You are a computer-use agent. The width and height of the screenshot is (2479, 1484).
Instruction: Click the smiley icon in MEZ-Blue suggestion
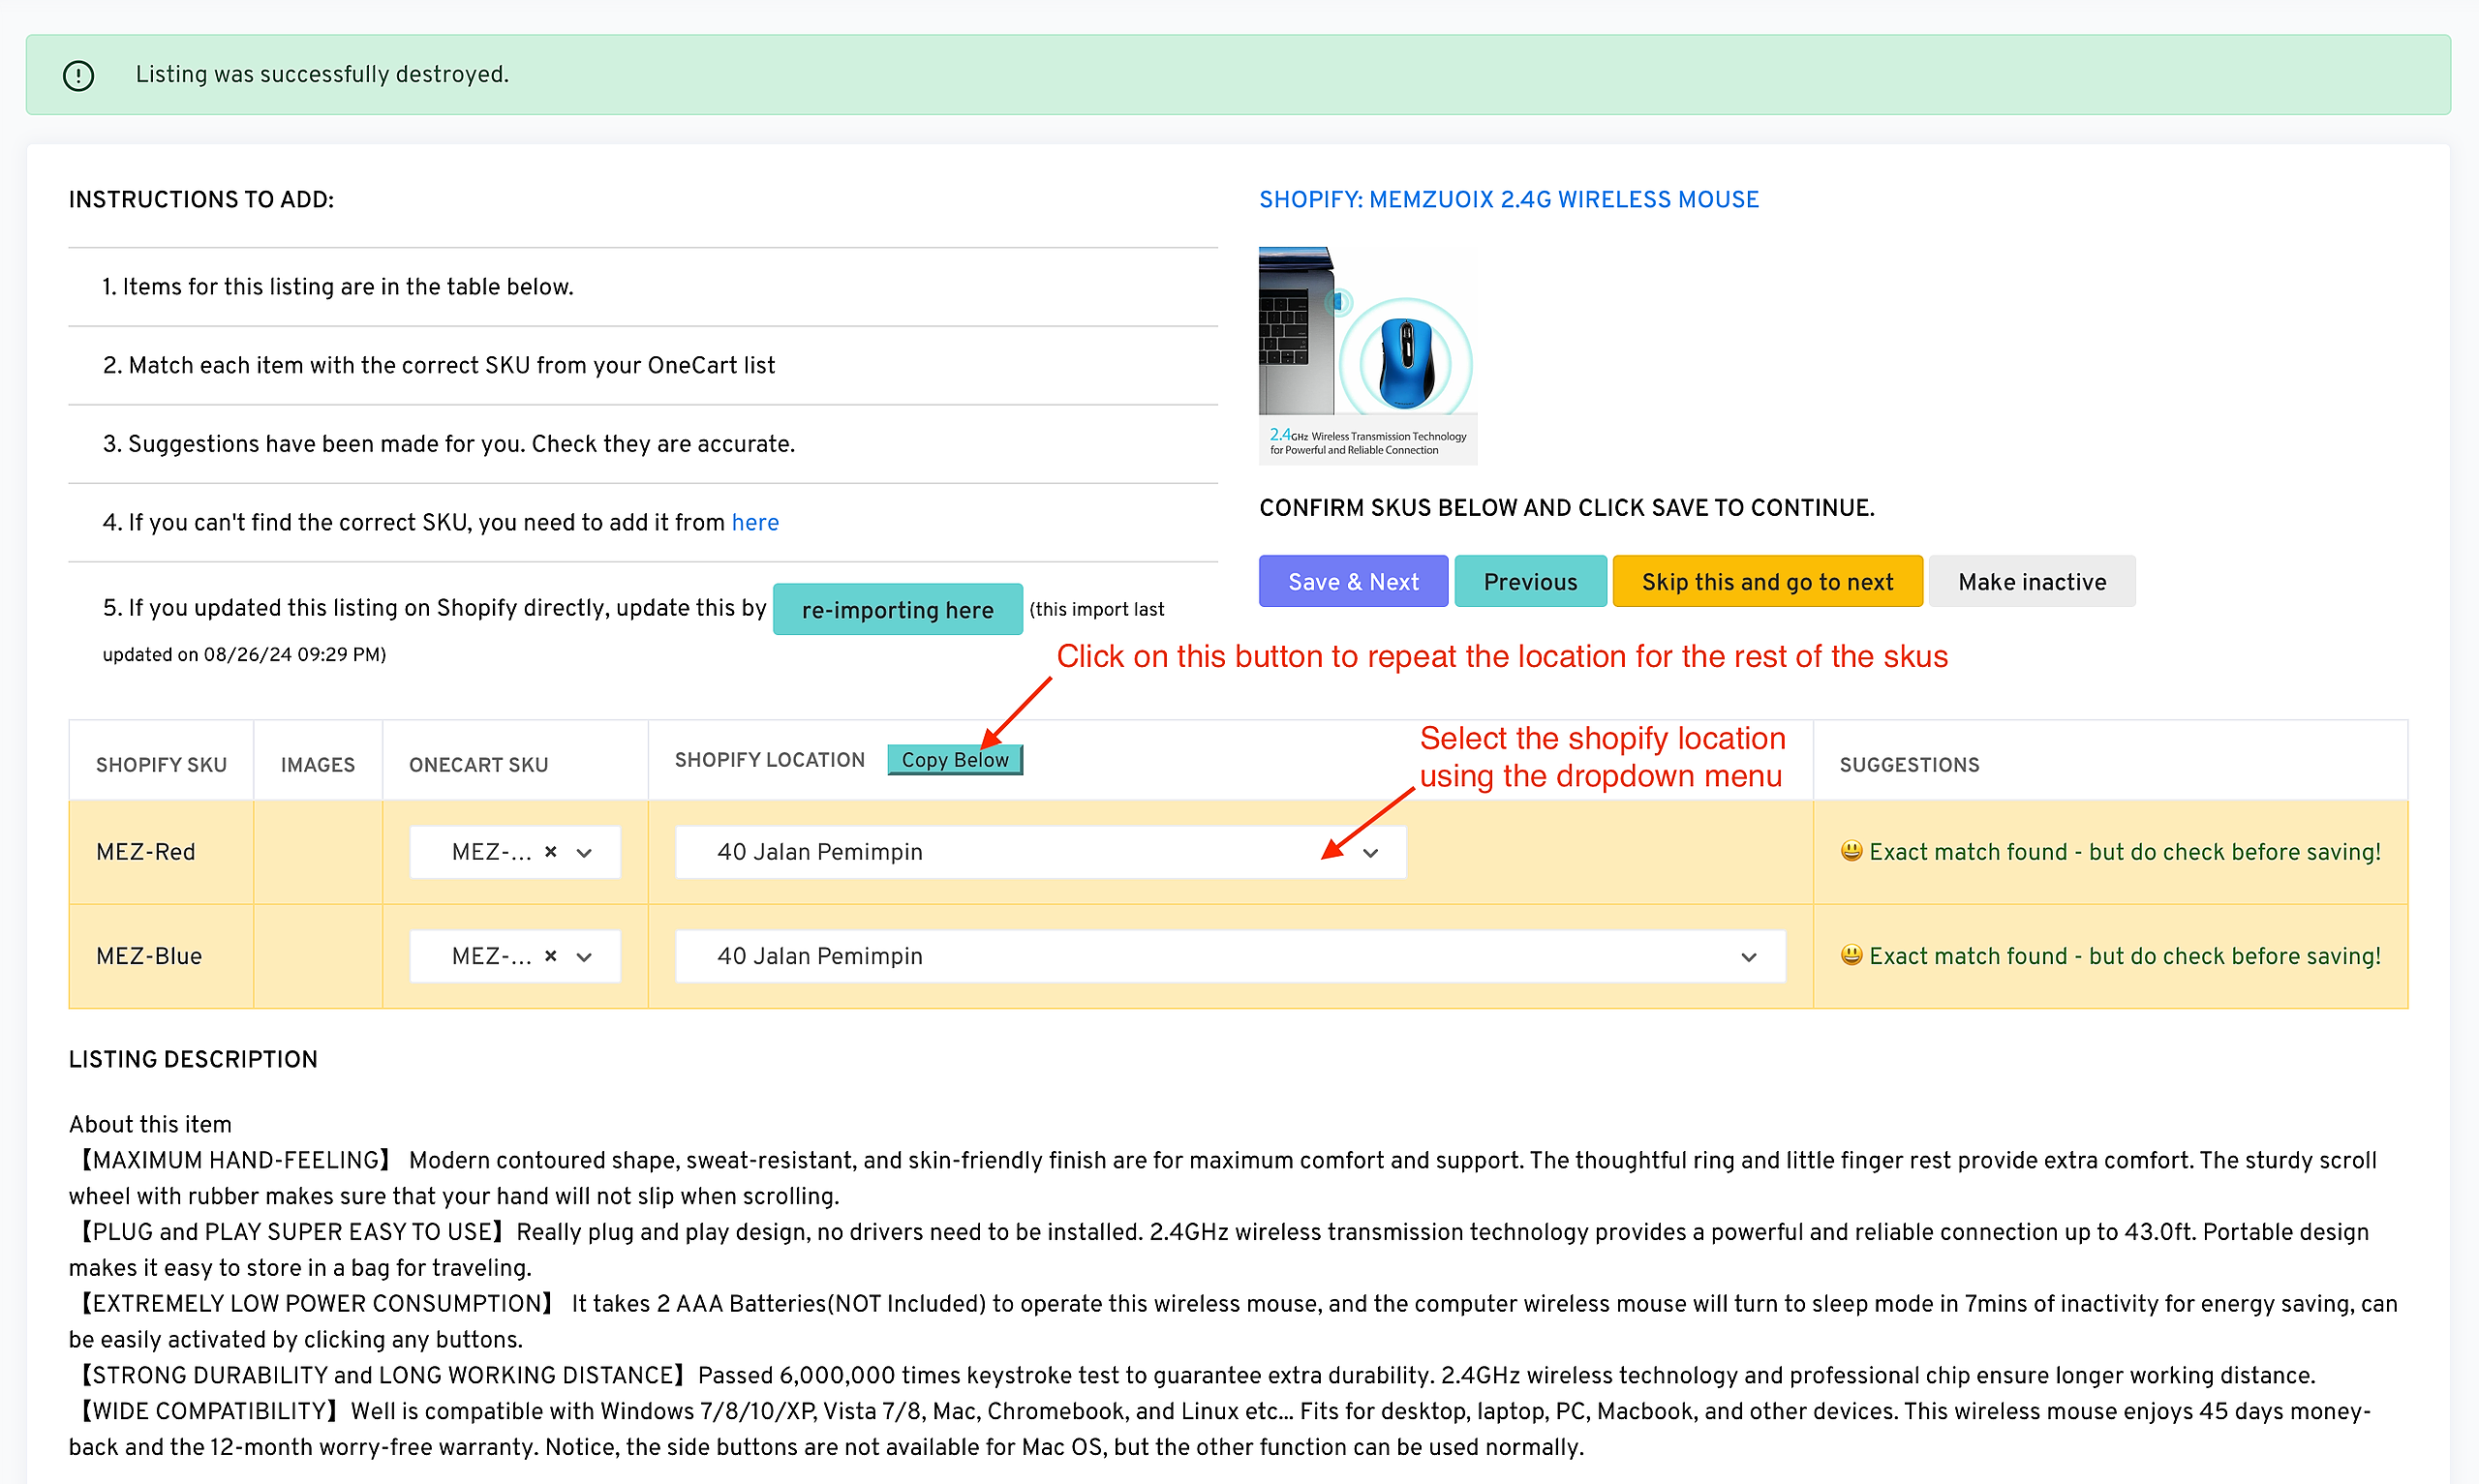pyautogui.click(x=1851, y=955)
